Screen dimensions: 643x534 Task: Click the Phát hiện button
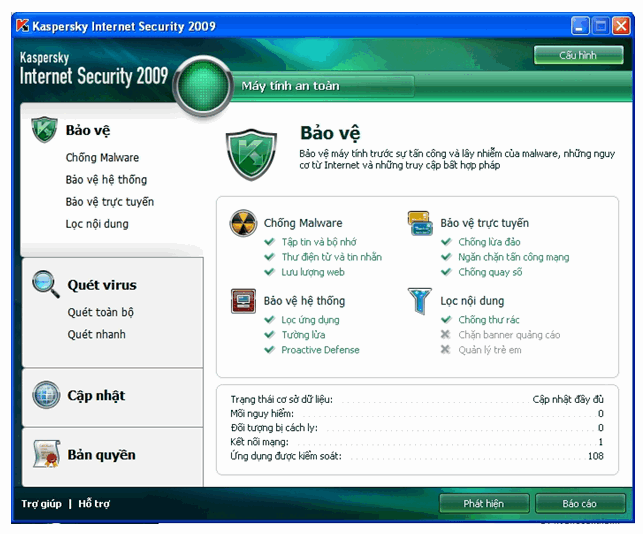pyautogui.click(x=483, y=503)
